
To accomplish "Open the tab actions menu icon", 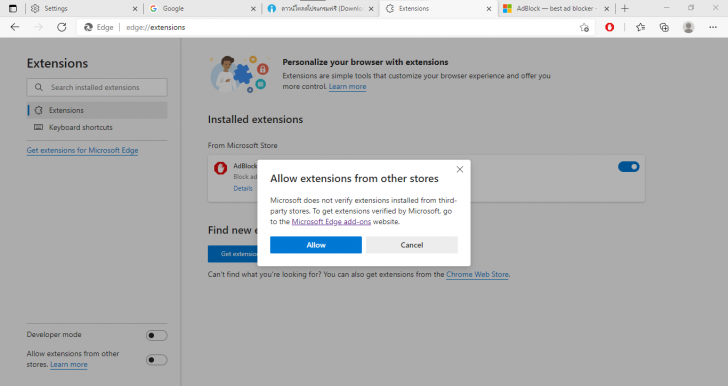I will (x=13, y=8).
